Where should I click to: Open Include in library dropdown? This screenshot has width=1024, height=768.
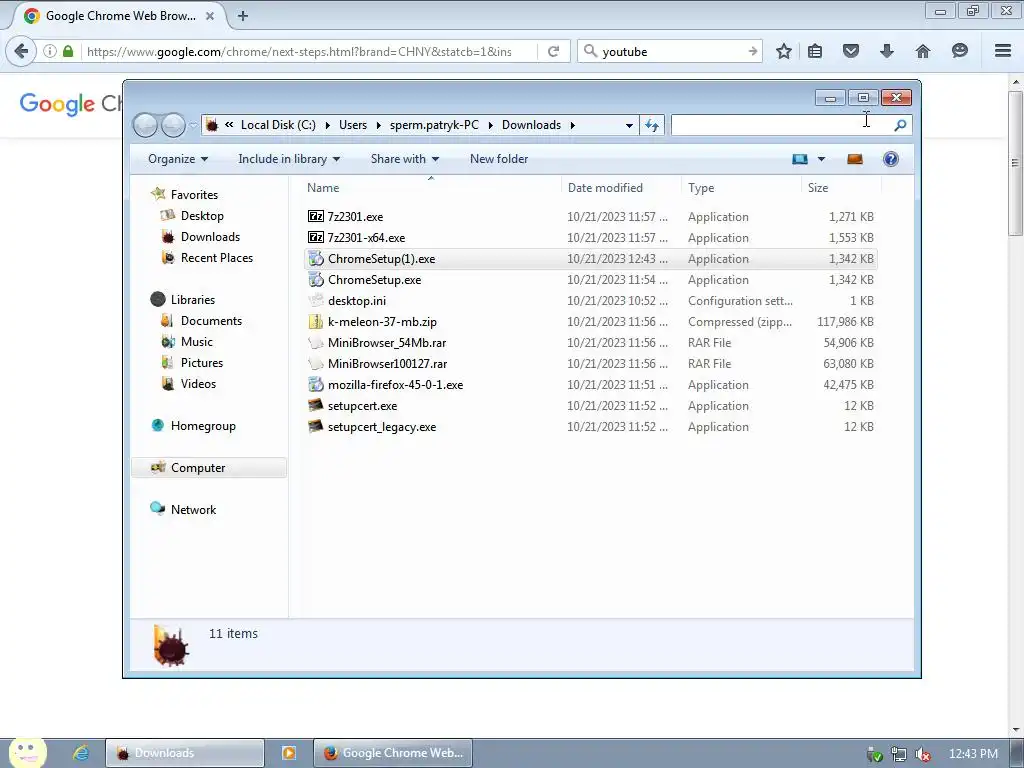point(289,159)
